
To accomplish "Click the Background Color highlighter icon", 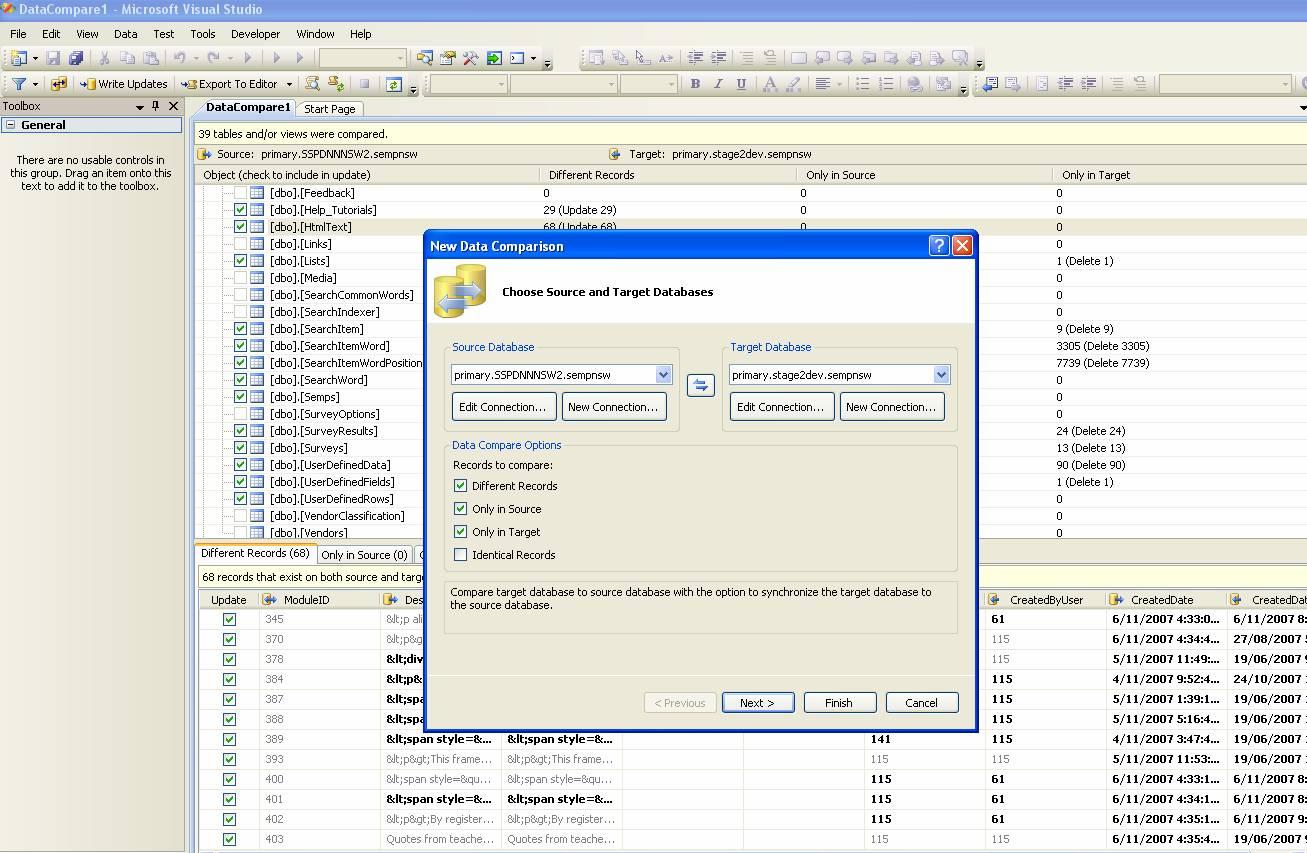I will (x=793, y=84).
